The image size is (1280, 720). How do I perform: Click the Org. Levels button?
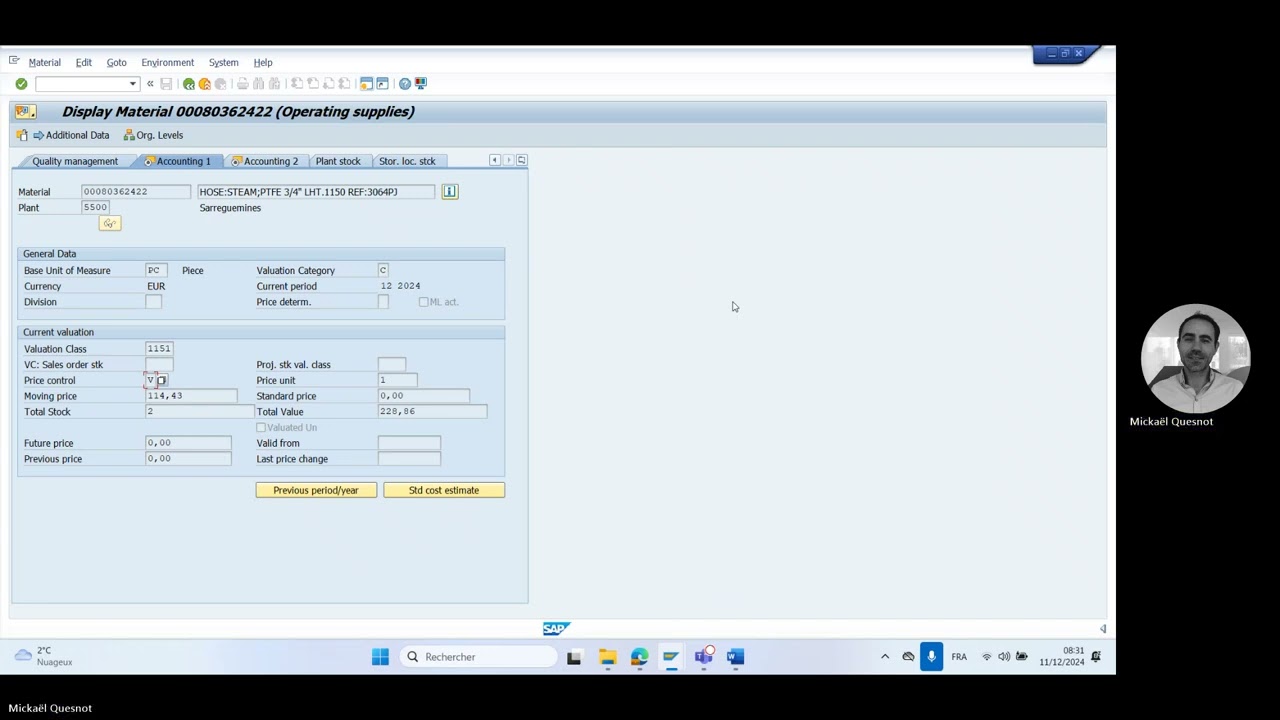(153, 135)
